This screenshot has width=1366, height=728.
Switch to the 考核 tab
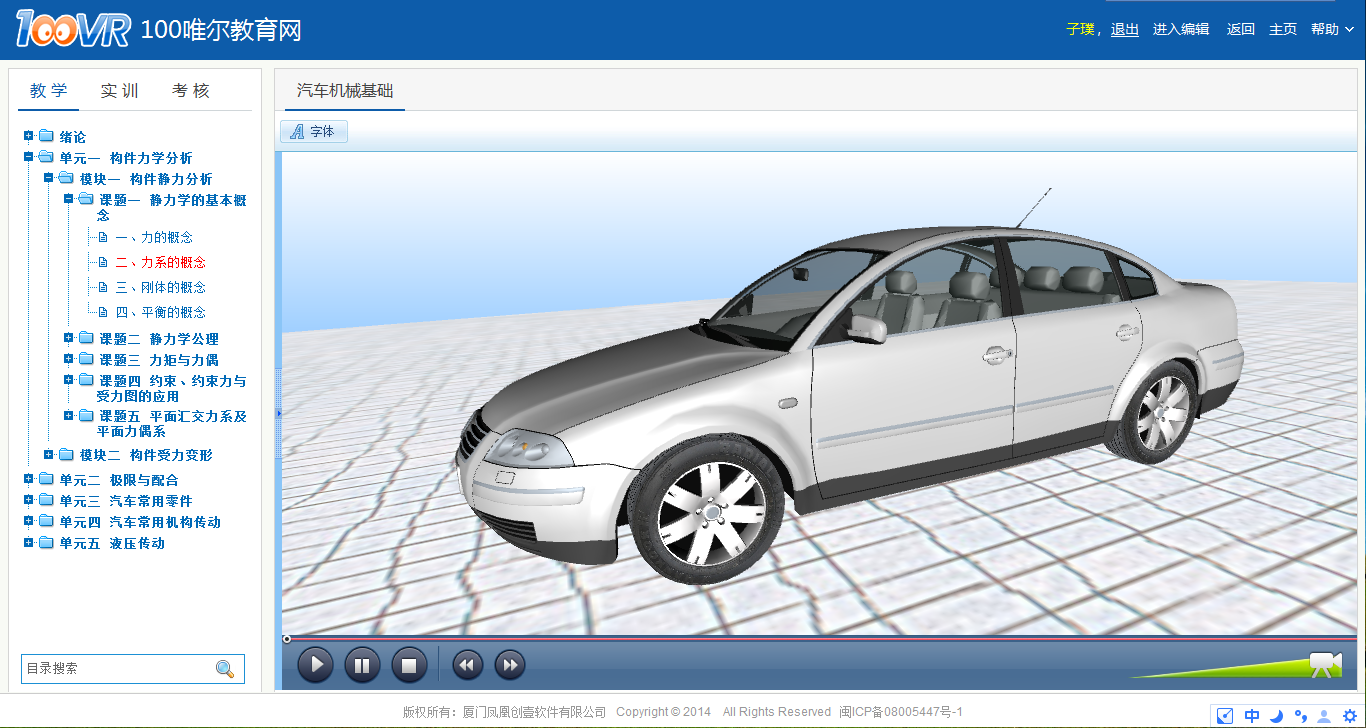pyautogui.click(x=190, y=91)
